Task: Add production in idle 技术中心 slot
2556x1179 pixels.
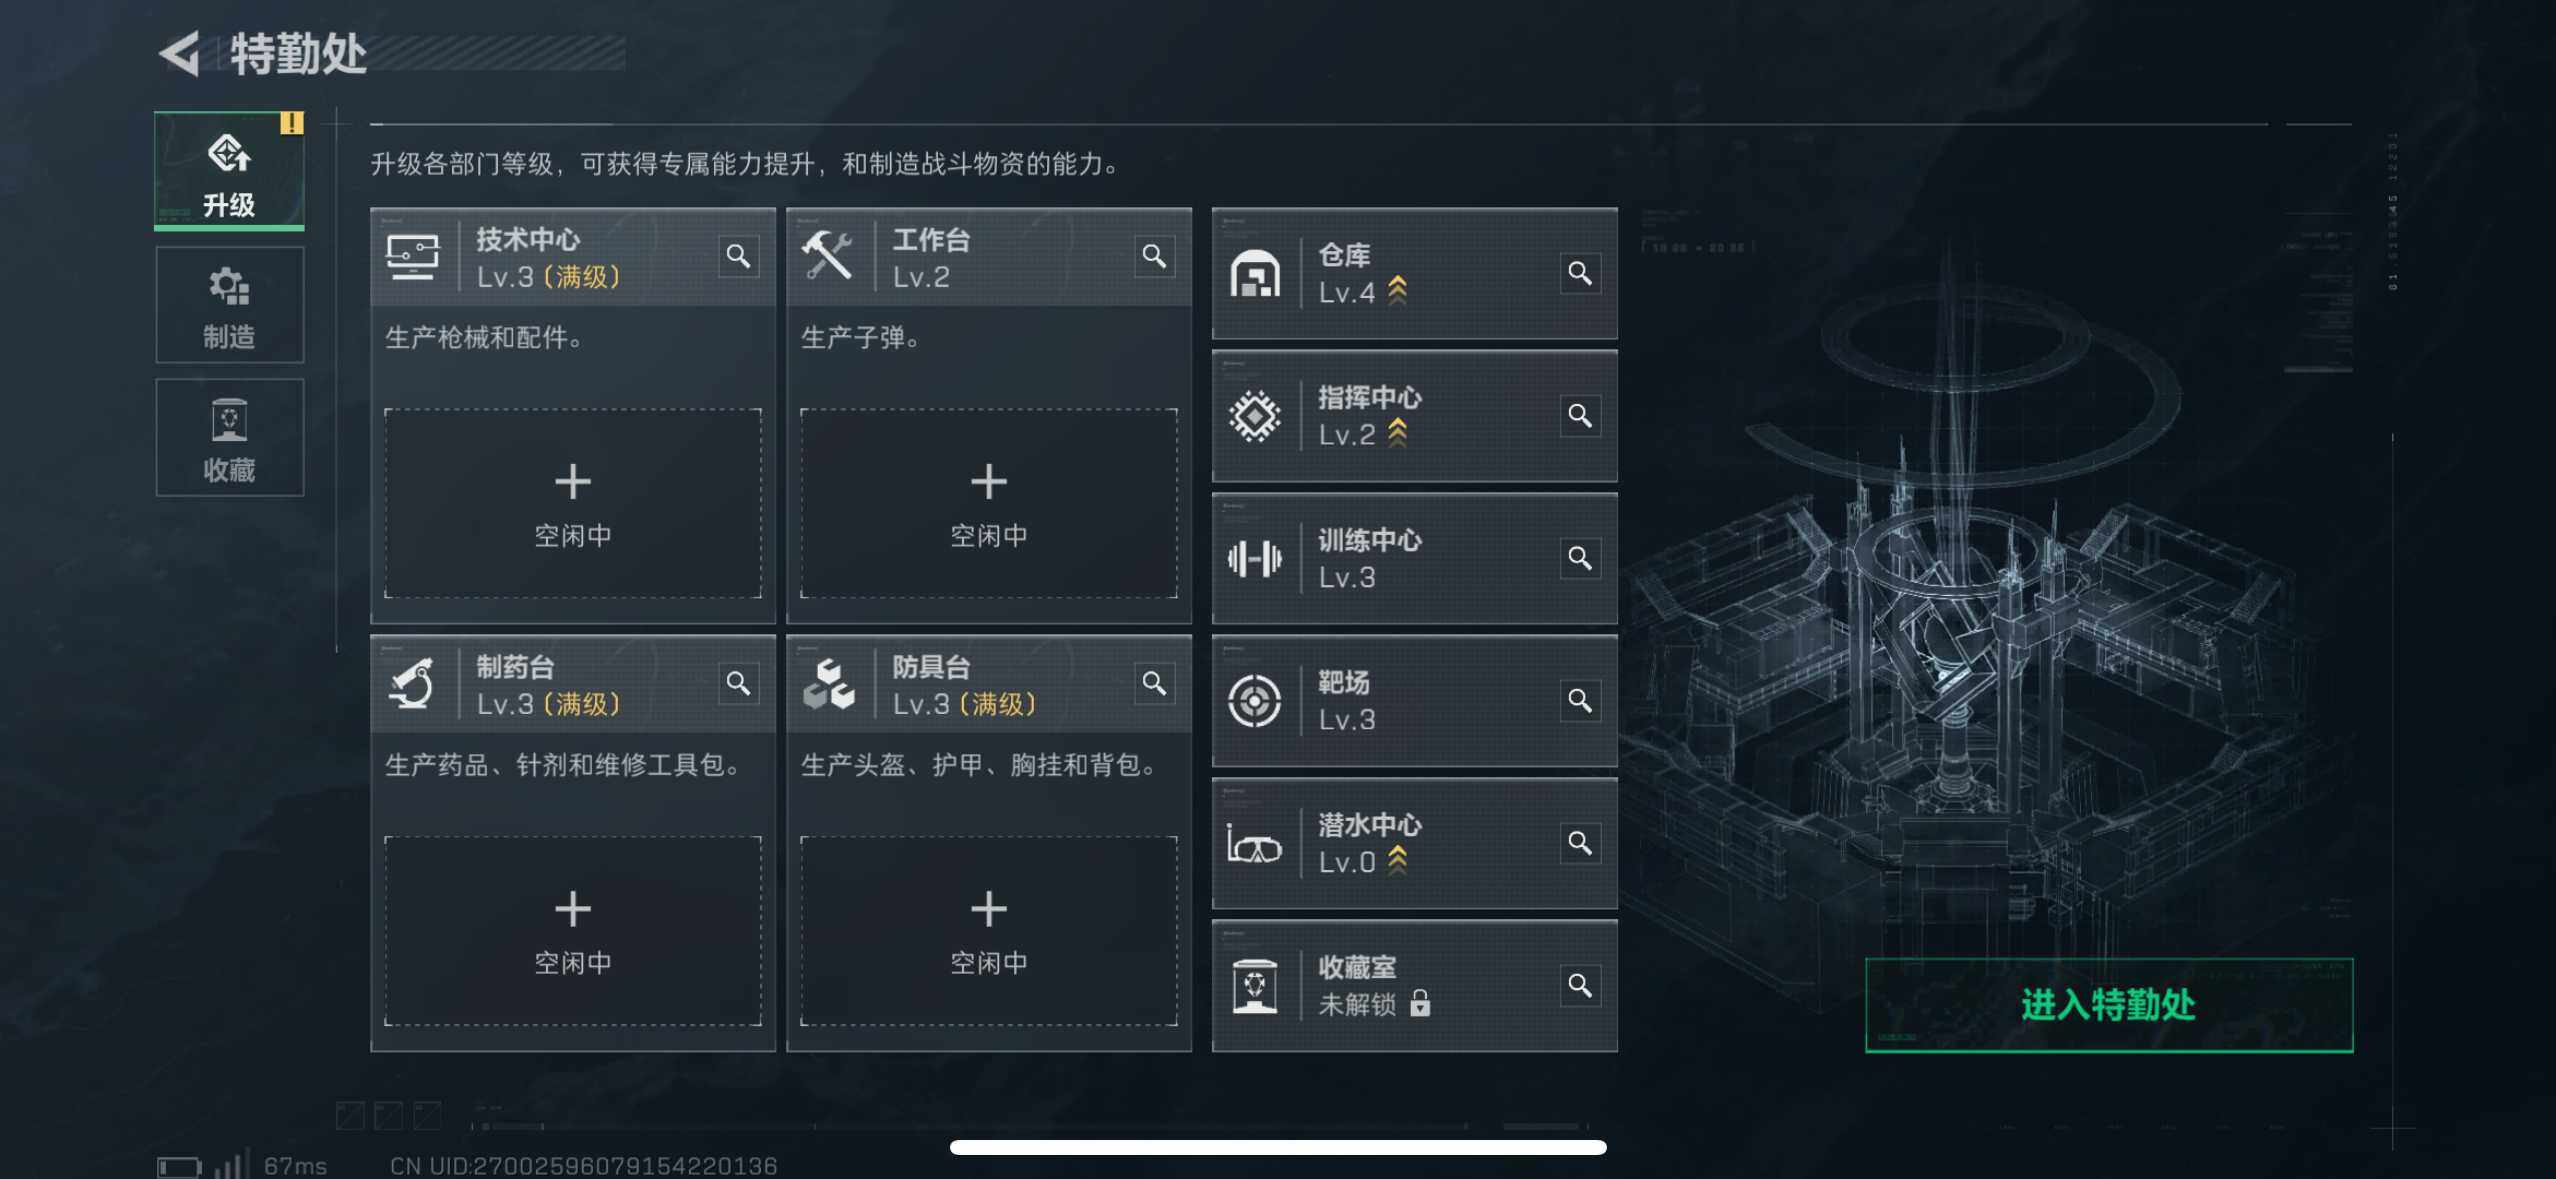Action: coord(573,503)
